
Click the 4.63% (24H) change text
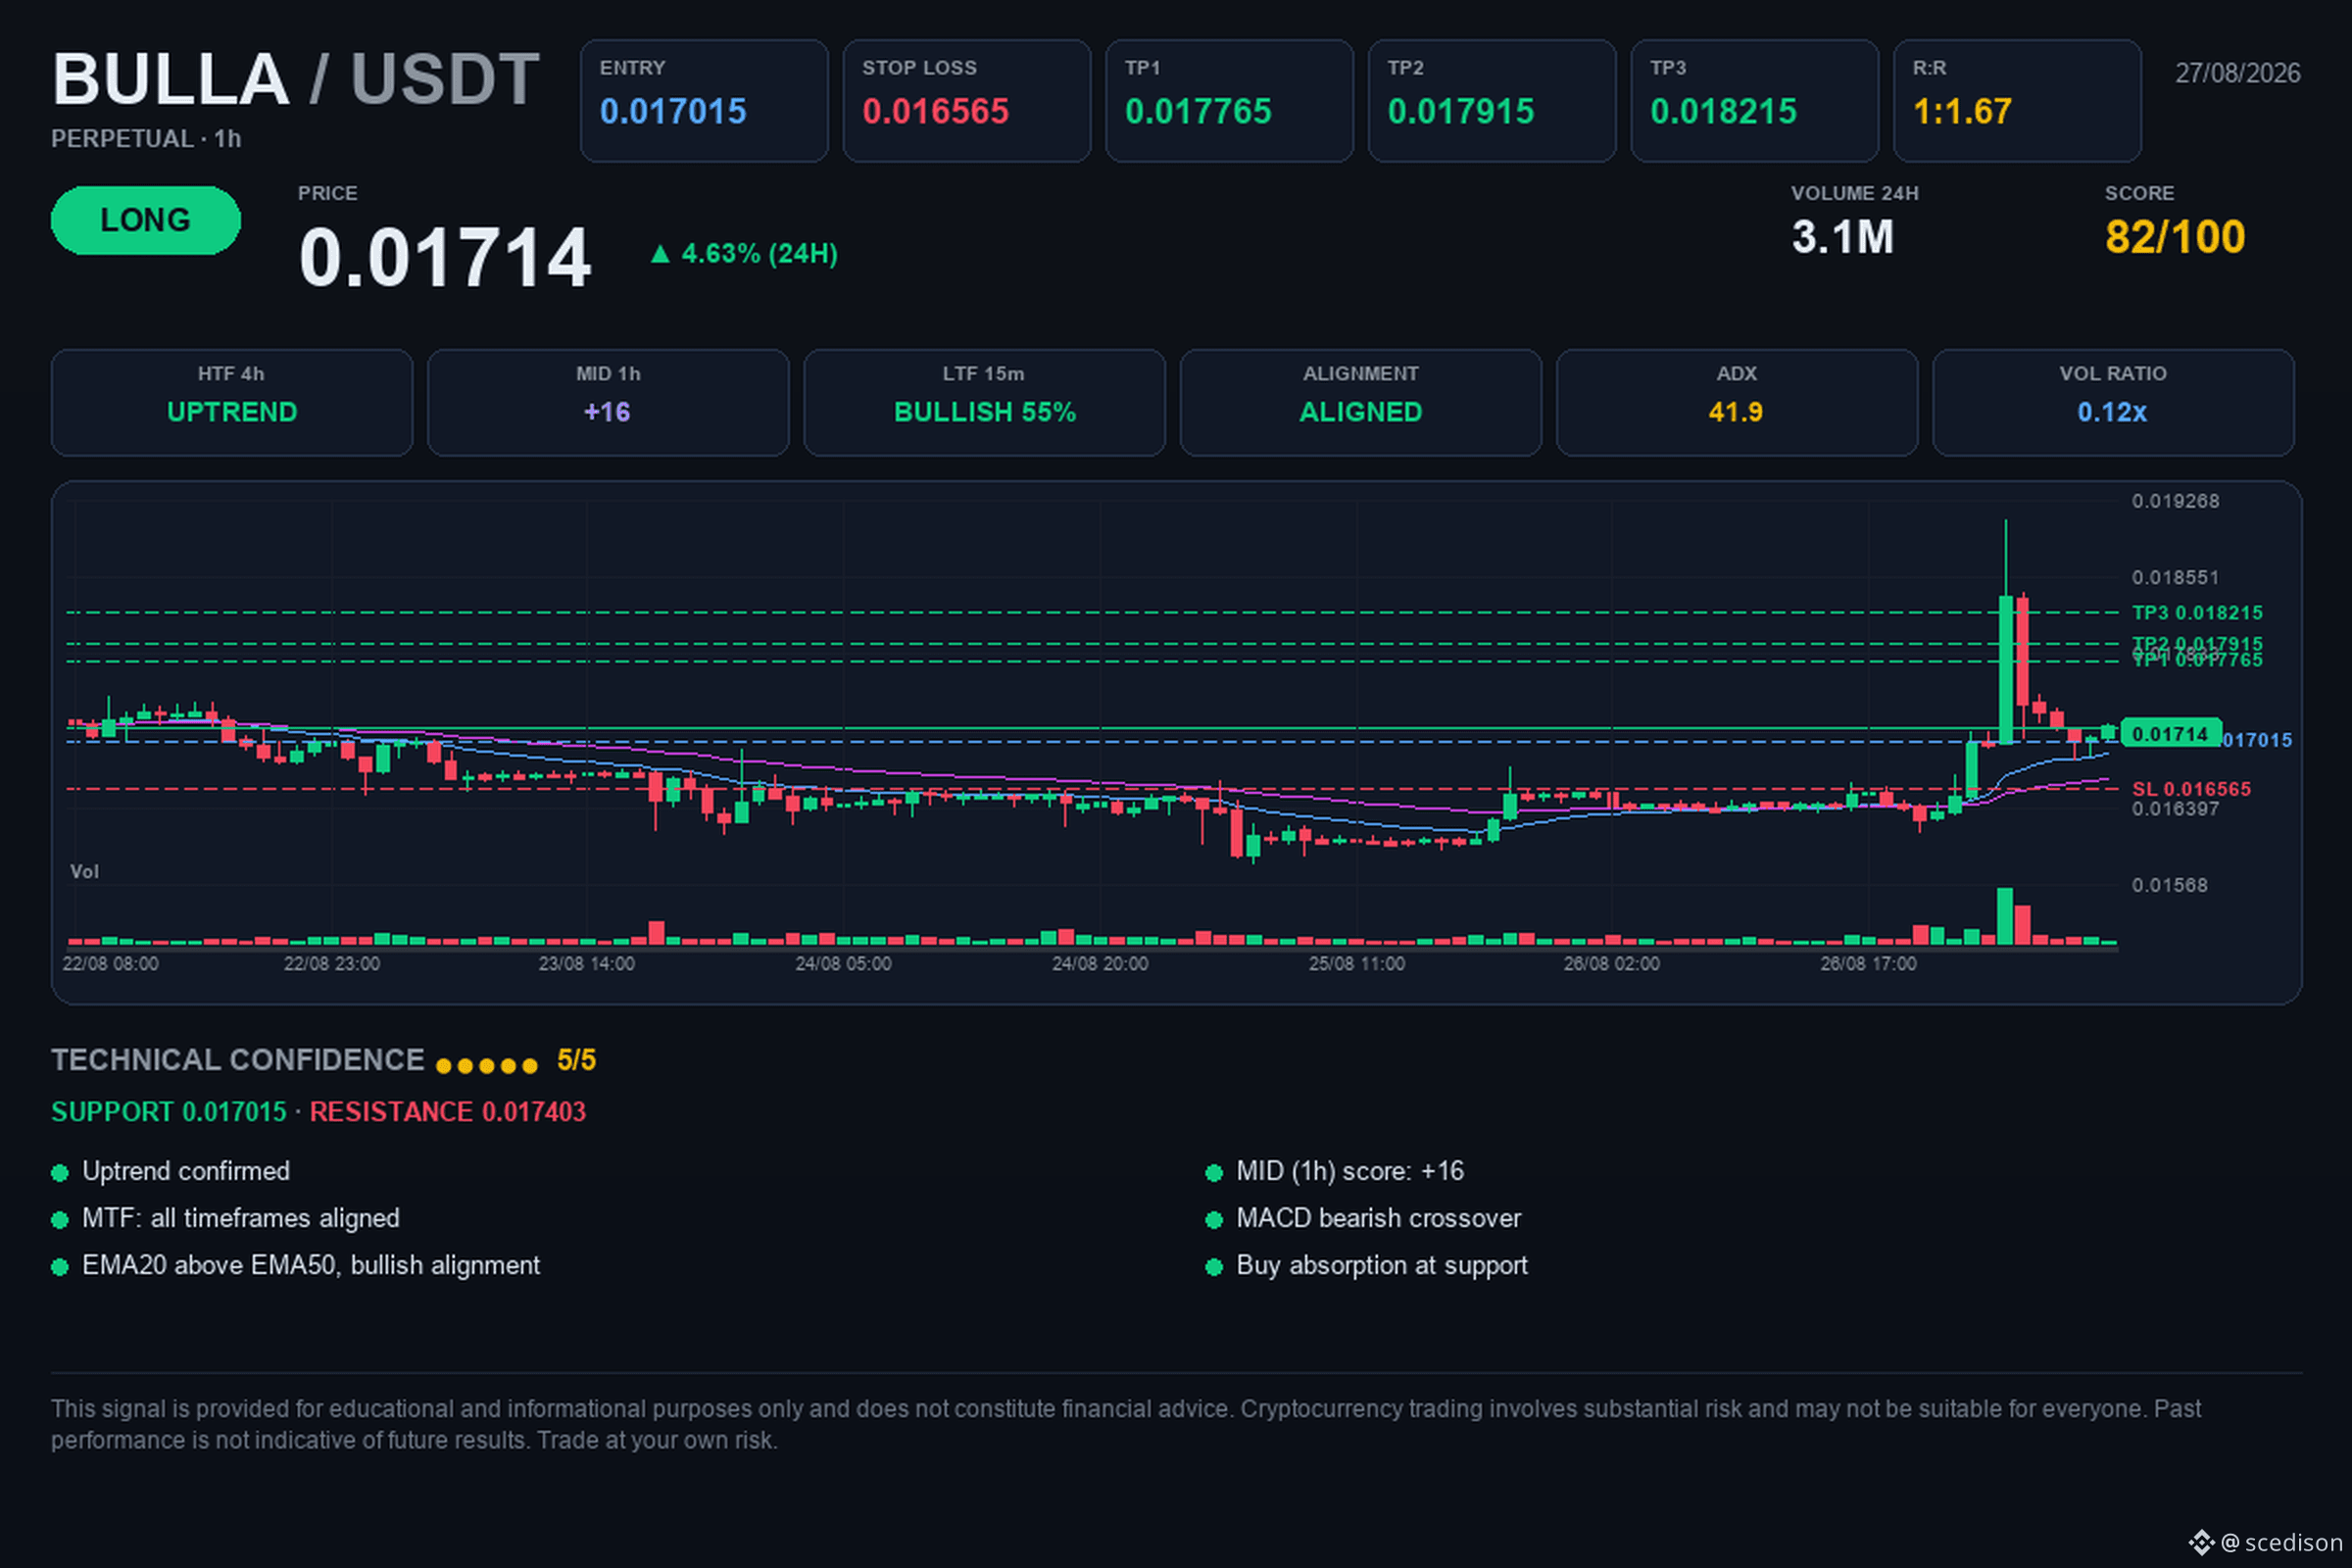coord(759,254)
